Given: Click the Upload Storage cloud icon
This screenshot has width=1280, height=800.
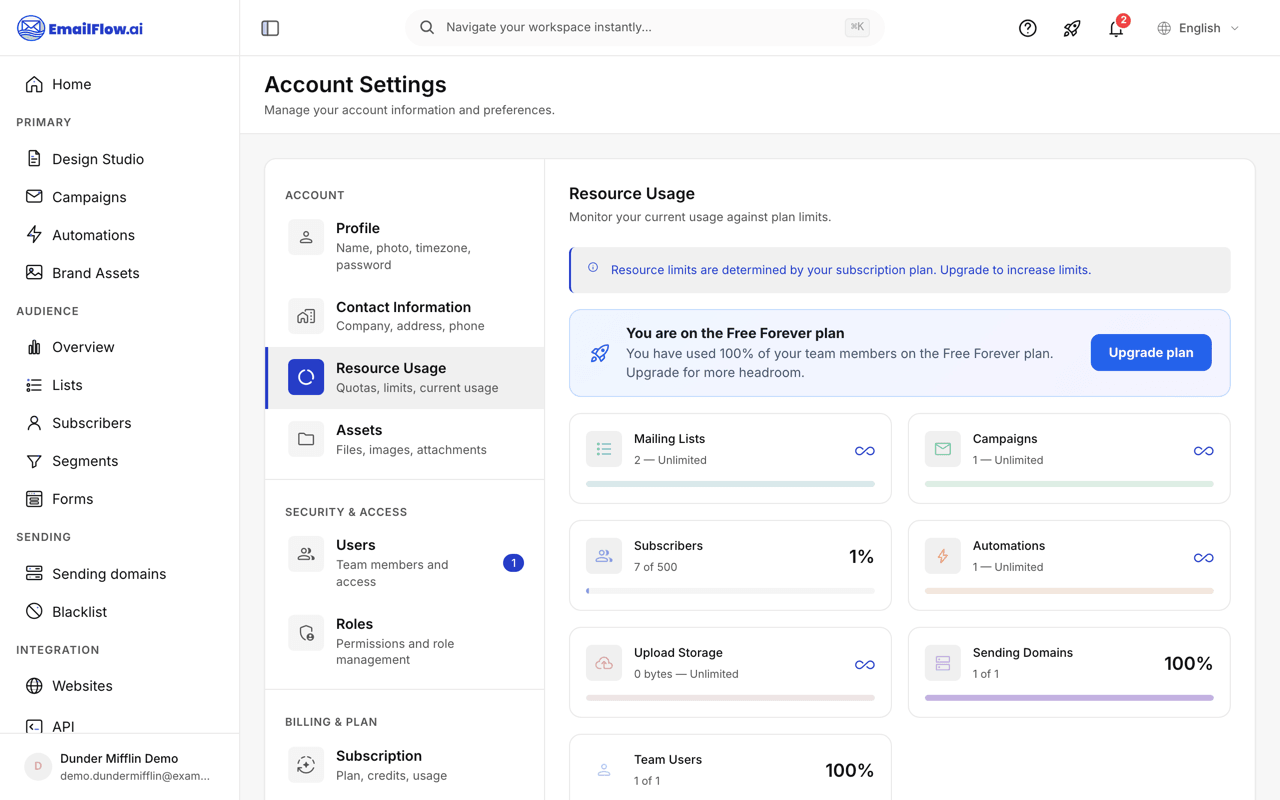Looking at the screenshot, I should click(604, 663).
